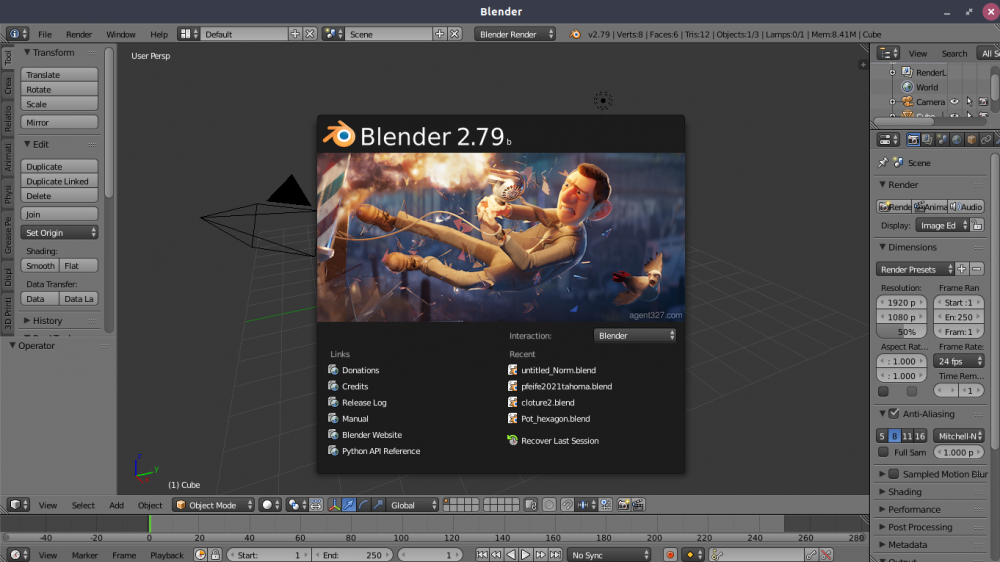
Task: Toggle Camera visibility eye in outliner
Action: point(955,102)
